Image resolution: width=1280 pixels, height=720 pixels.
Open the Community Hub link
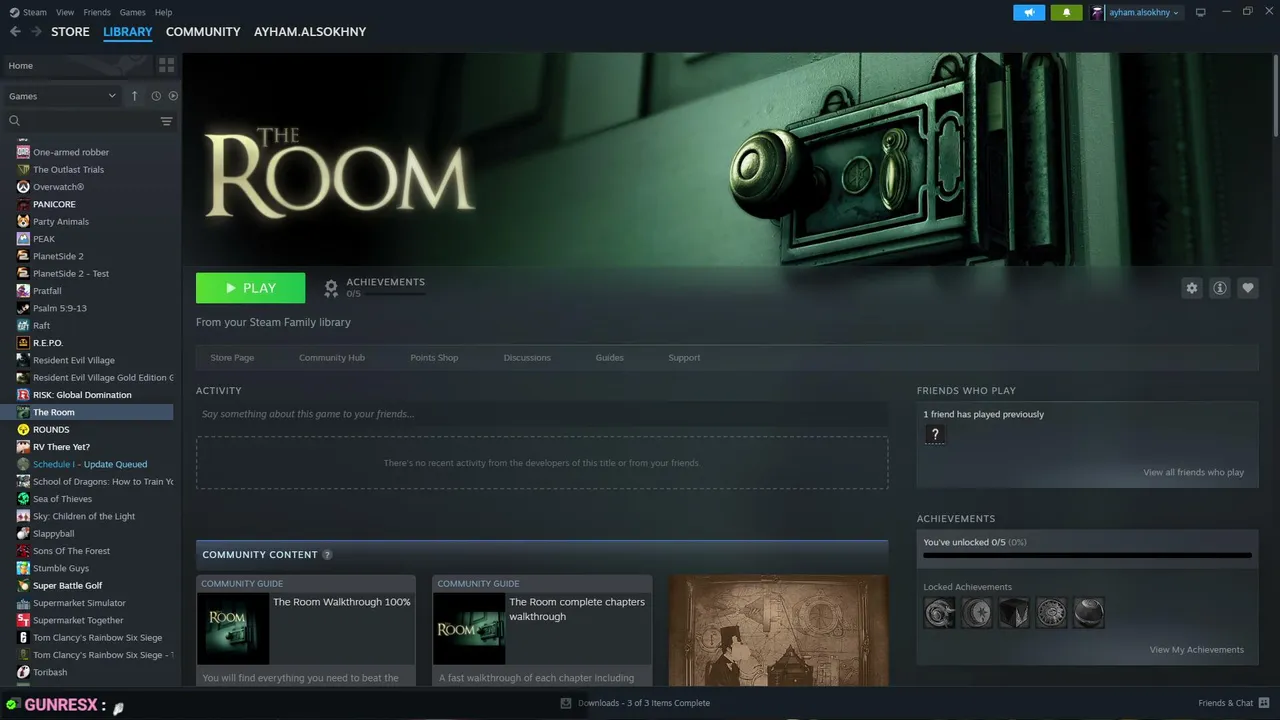pyautogui.click(x=332, y=358)
